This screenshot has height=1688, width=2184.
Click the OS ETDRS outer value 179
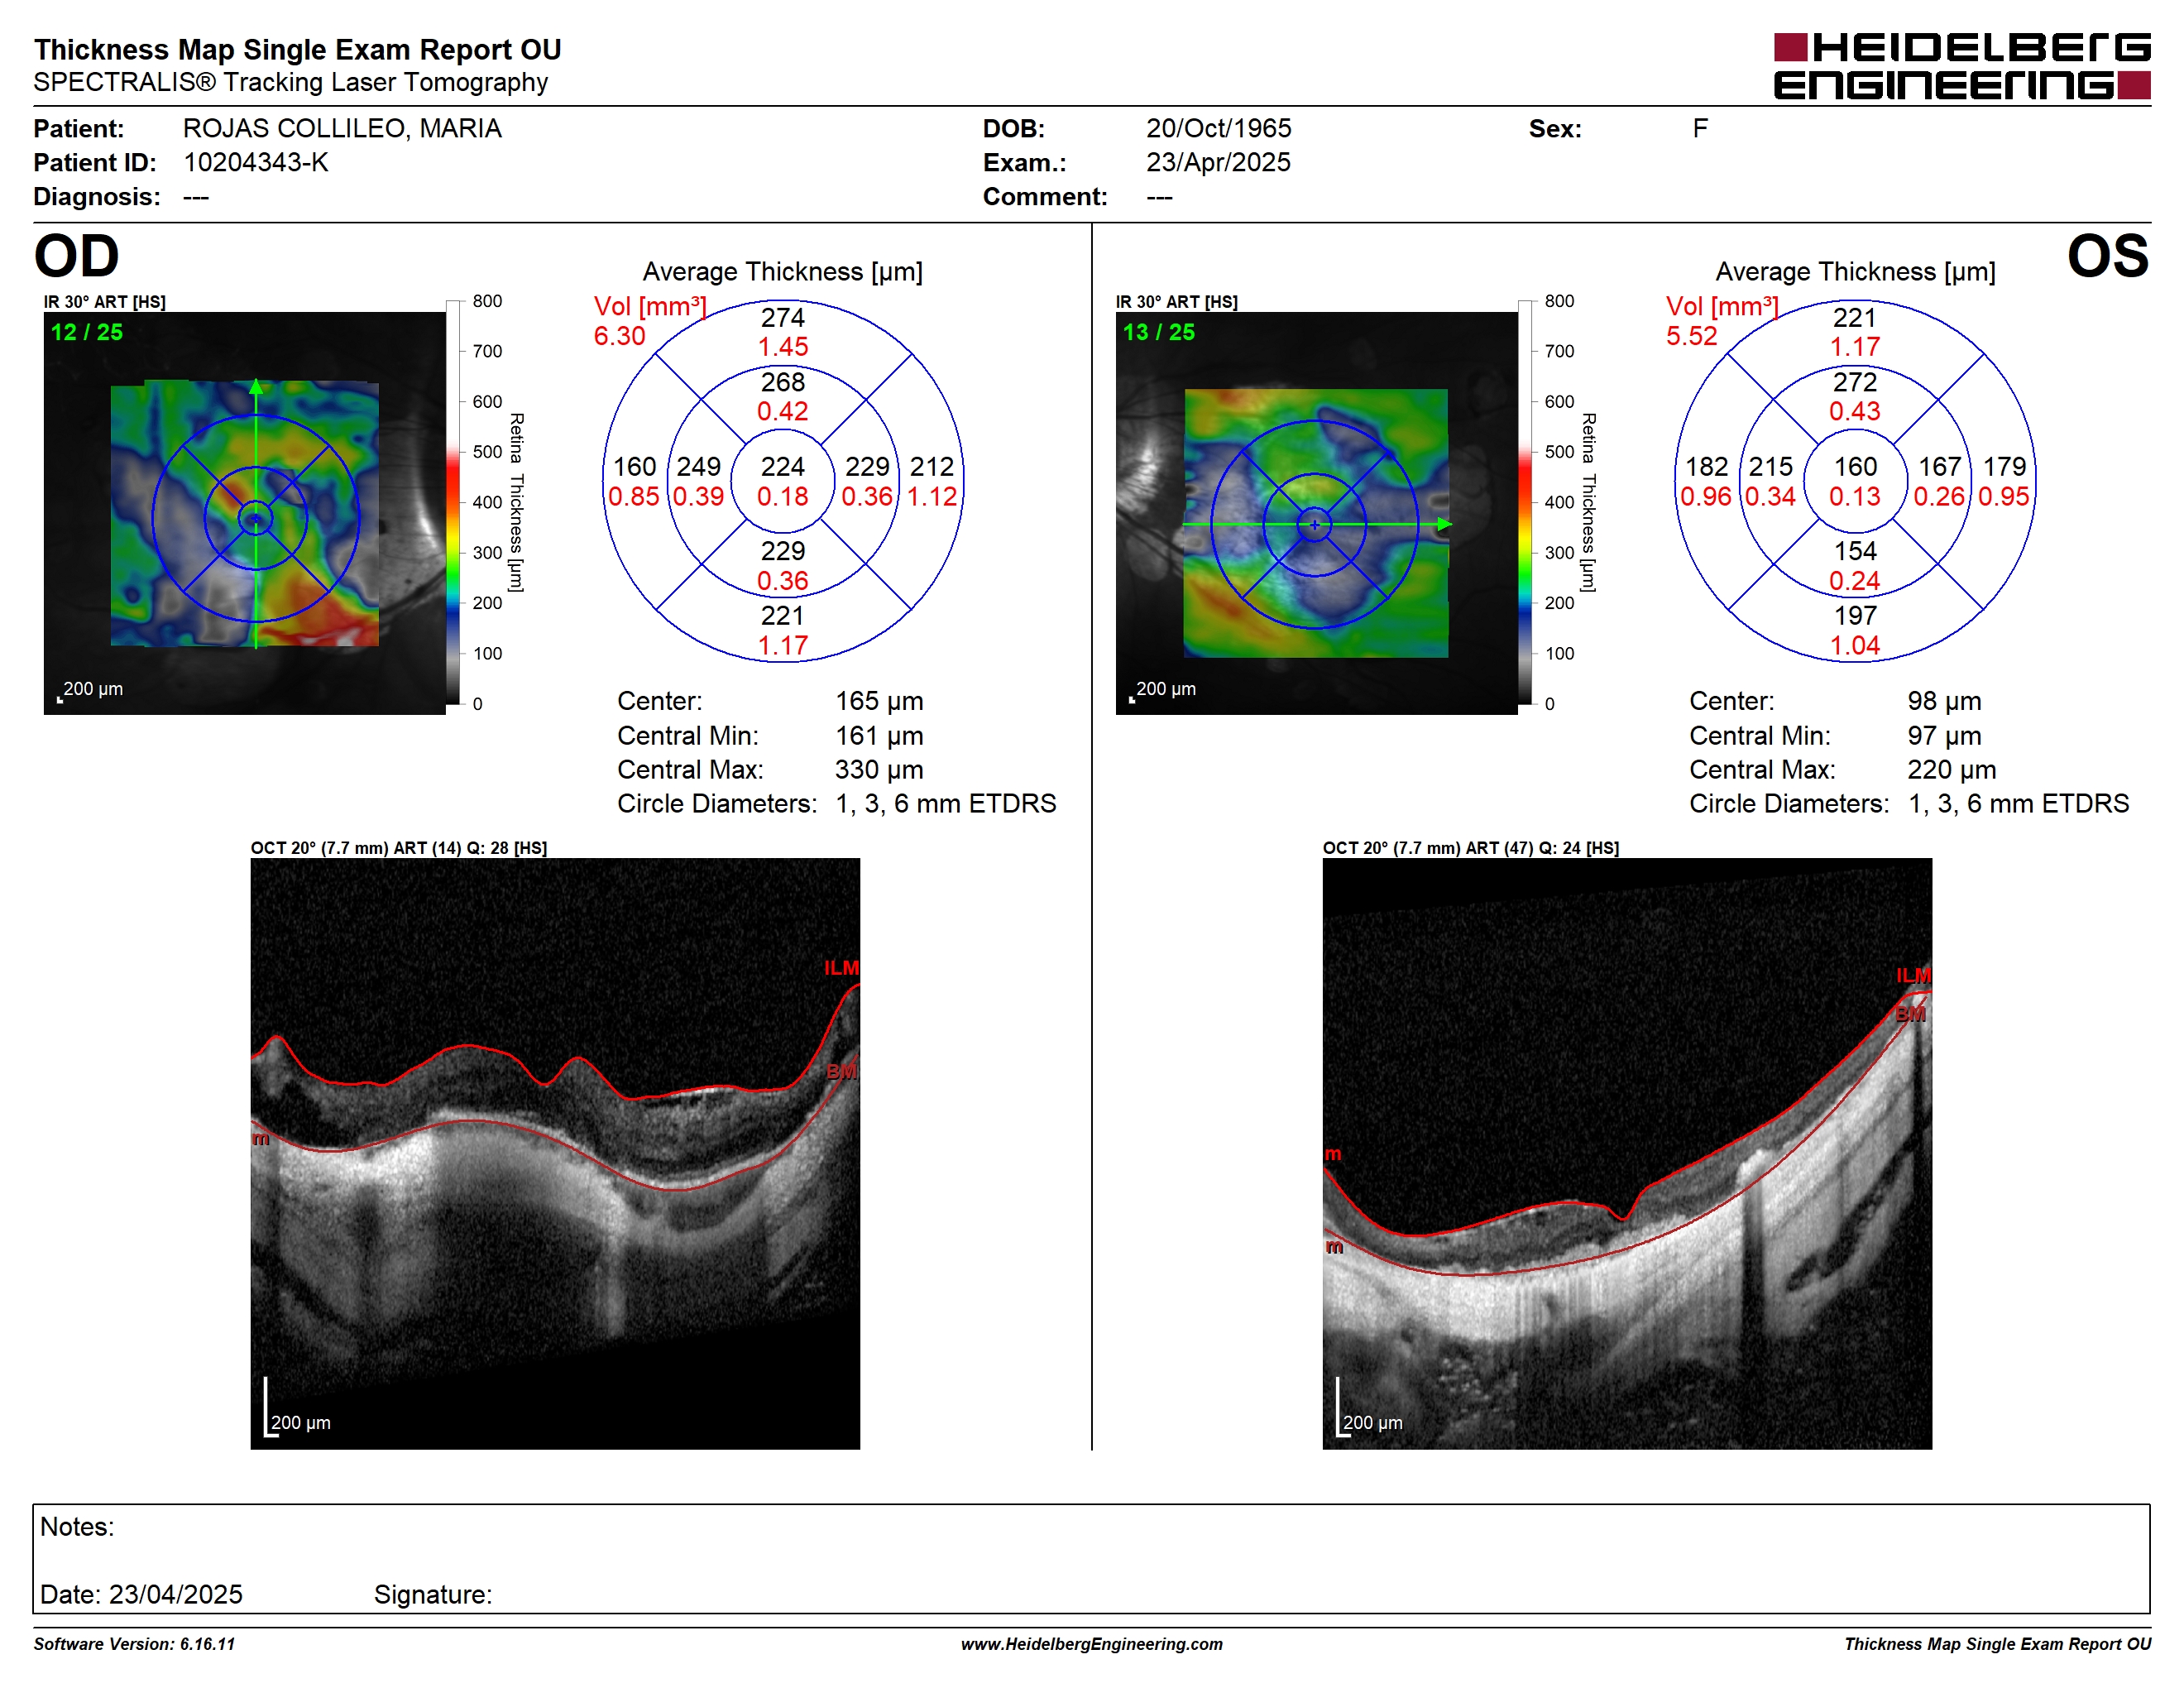pyautogui.click(x=2005, y=467)
